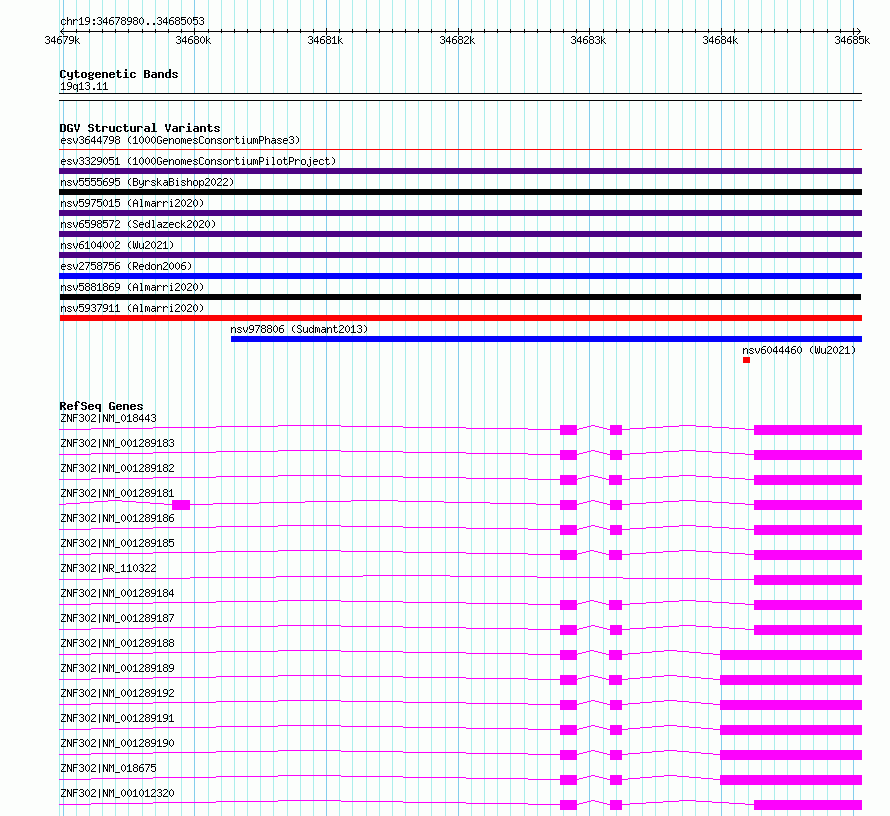Click the 34681k ruler tick label
890x816 pixels.
tap(325, 40)
